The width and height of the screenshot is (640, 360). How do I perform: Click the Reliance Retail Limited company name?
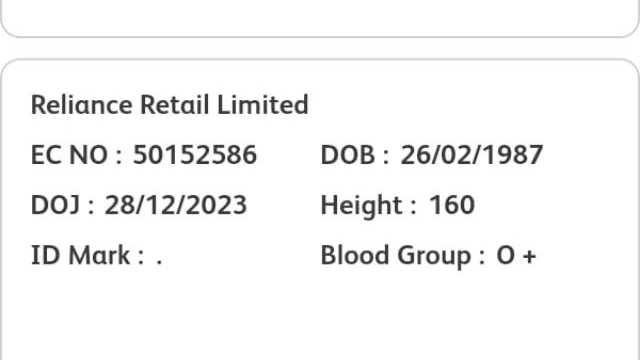(x=169, y=105)
